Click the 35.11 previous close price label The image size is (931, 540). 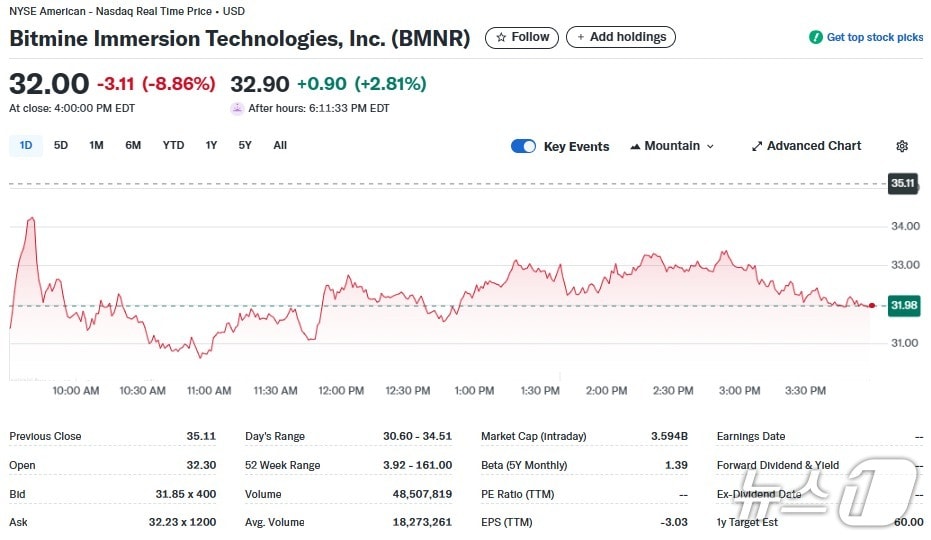coord(903,184)
